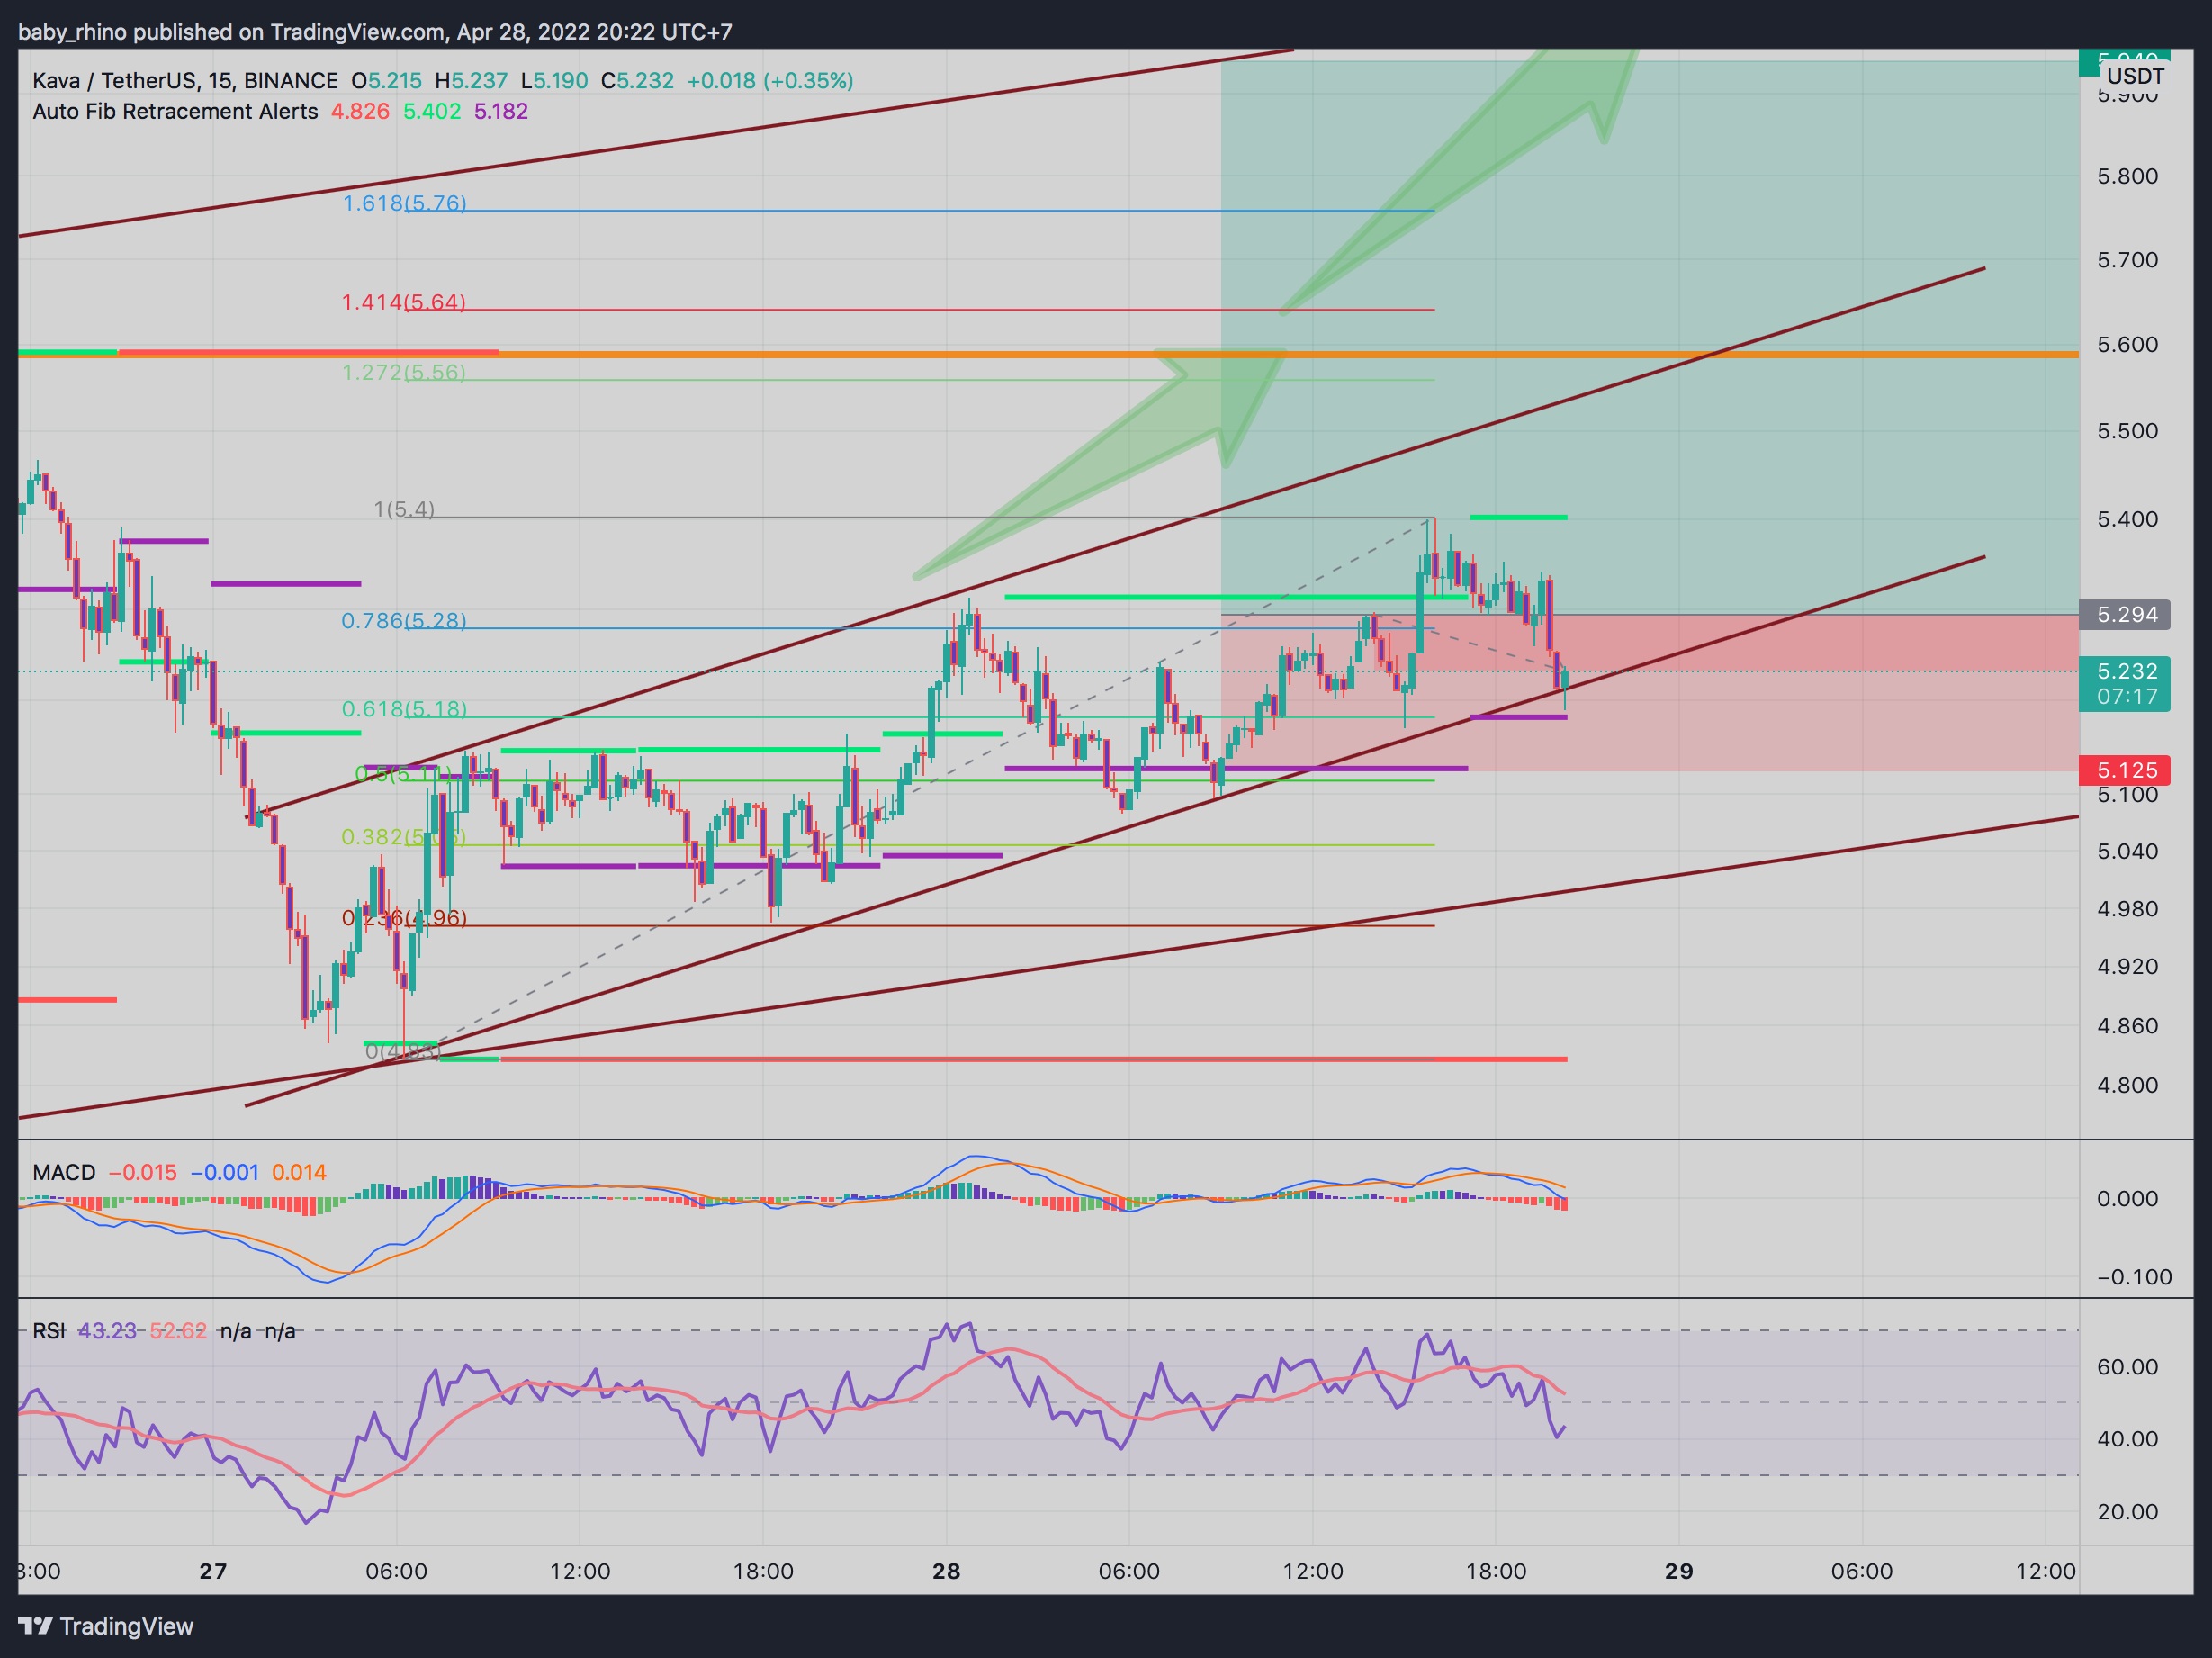Viewport: 2212px width, 1658px height.
Task: Open the USDT currency label on price axis
Action: point(2135,76)
